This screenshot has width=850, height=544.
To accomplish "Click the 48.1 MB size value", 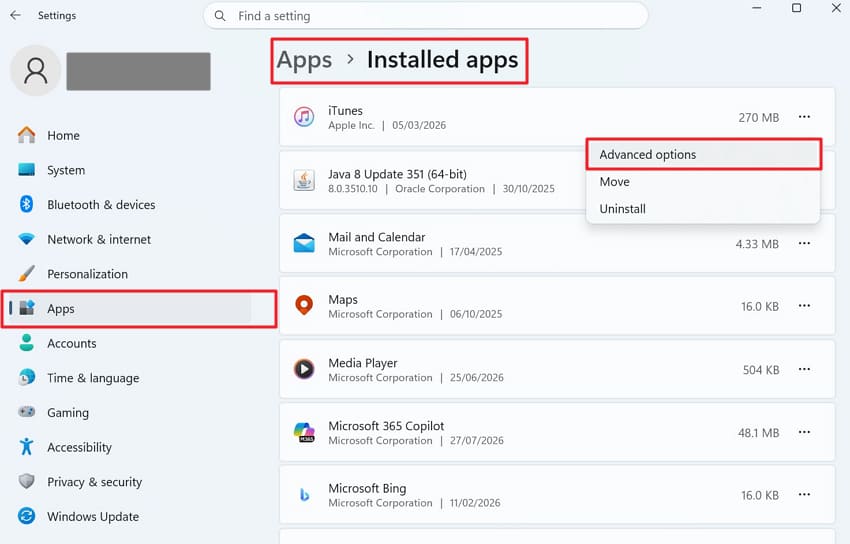I will (758, 433).
